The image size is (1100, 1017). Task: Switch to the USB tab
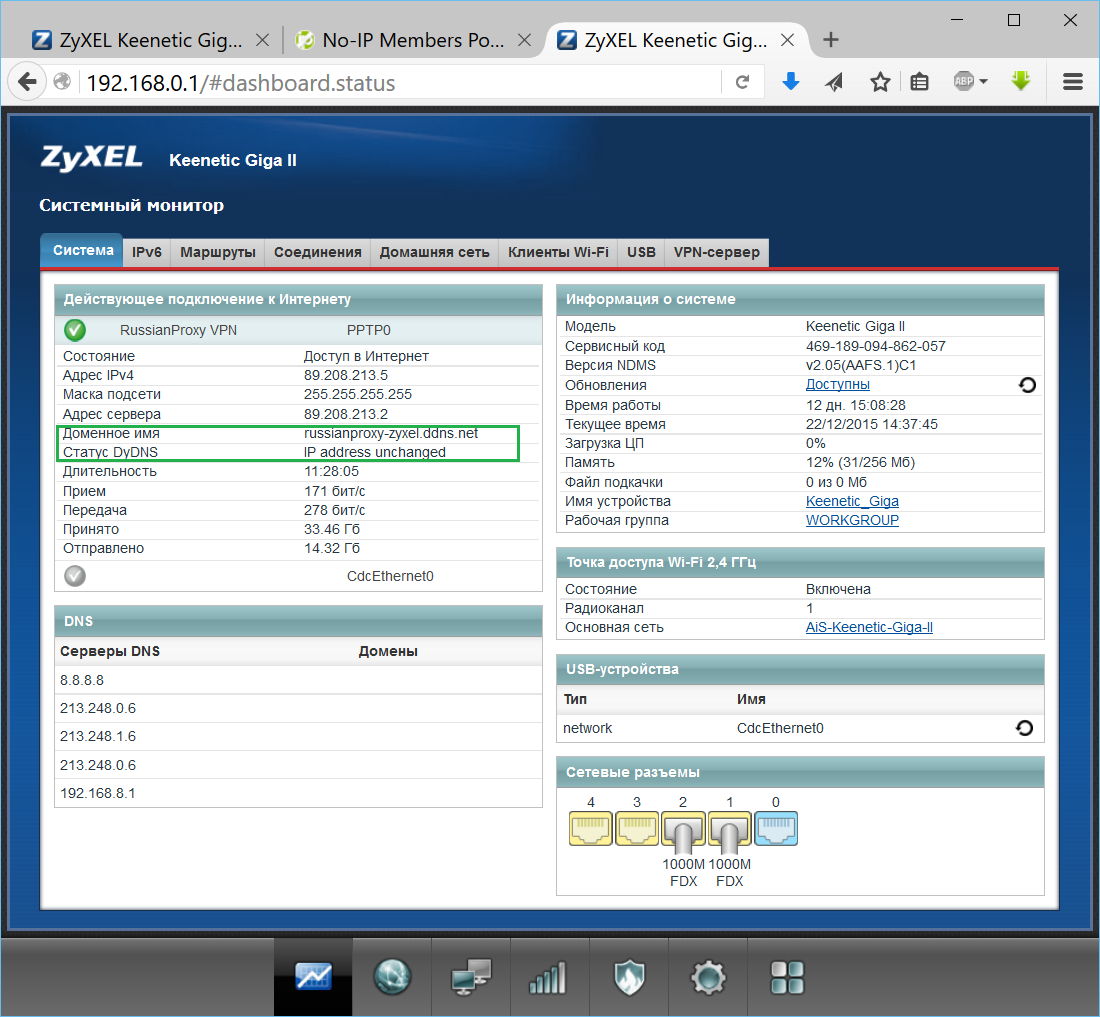(641, 252)
